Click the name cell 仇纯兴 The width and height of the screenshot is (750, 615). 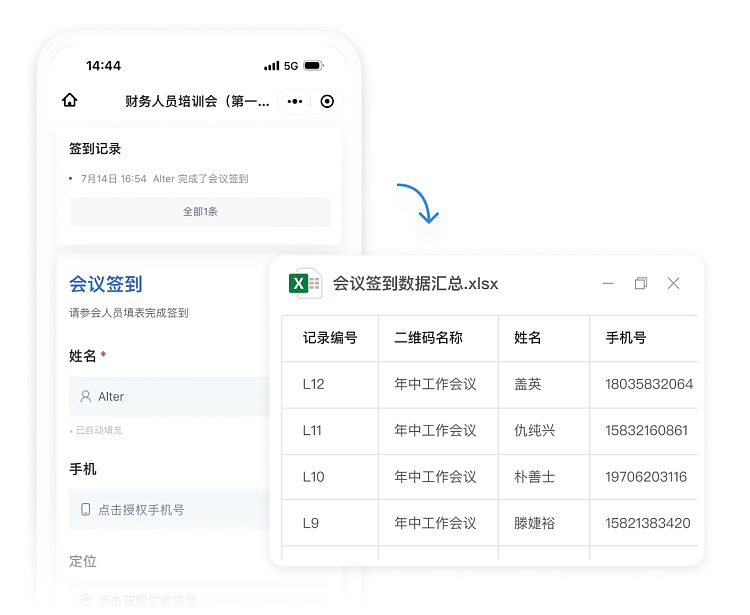[534, 431]
